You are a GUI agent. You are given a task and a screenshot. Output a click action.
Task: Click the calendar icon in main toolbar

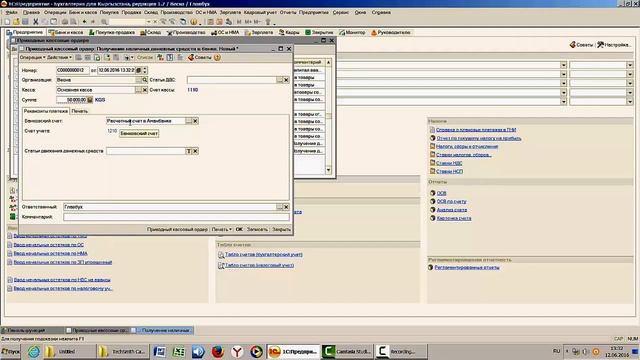(x=219, y=22)
